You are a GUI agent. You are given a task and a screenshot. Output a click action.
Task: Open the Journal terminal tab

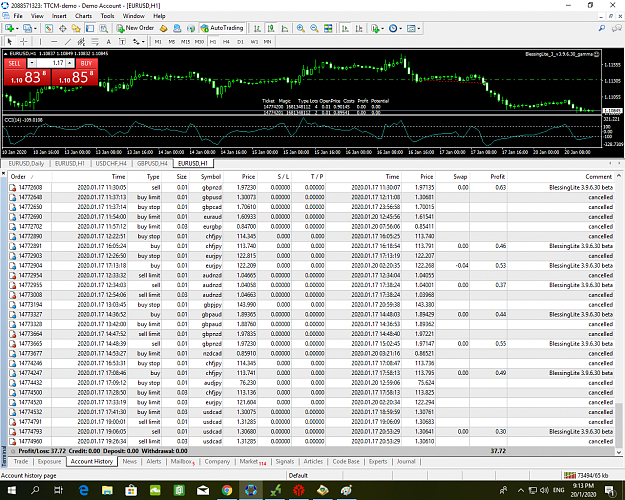point(406,461)
